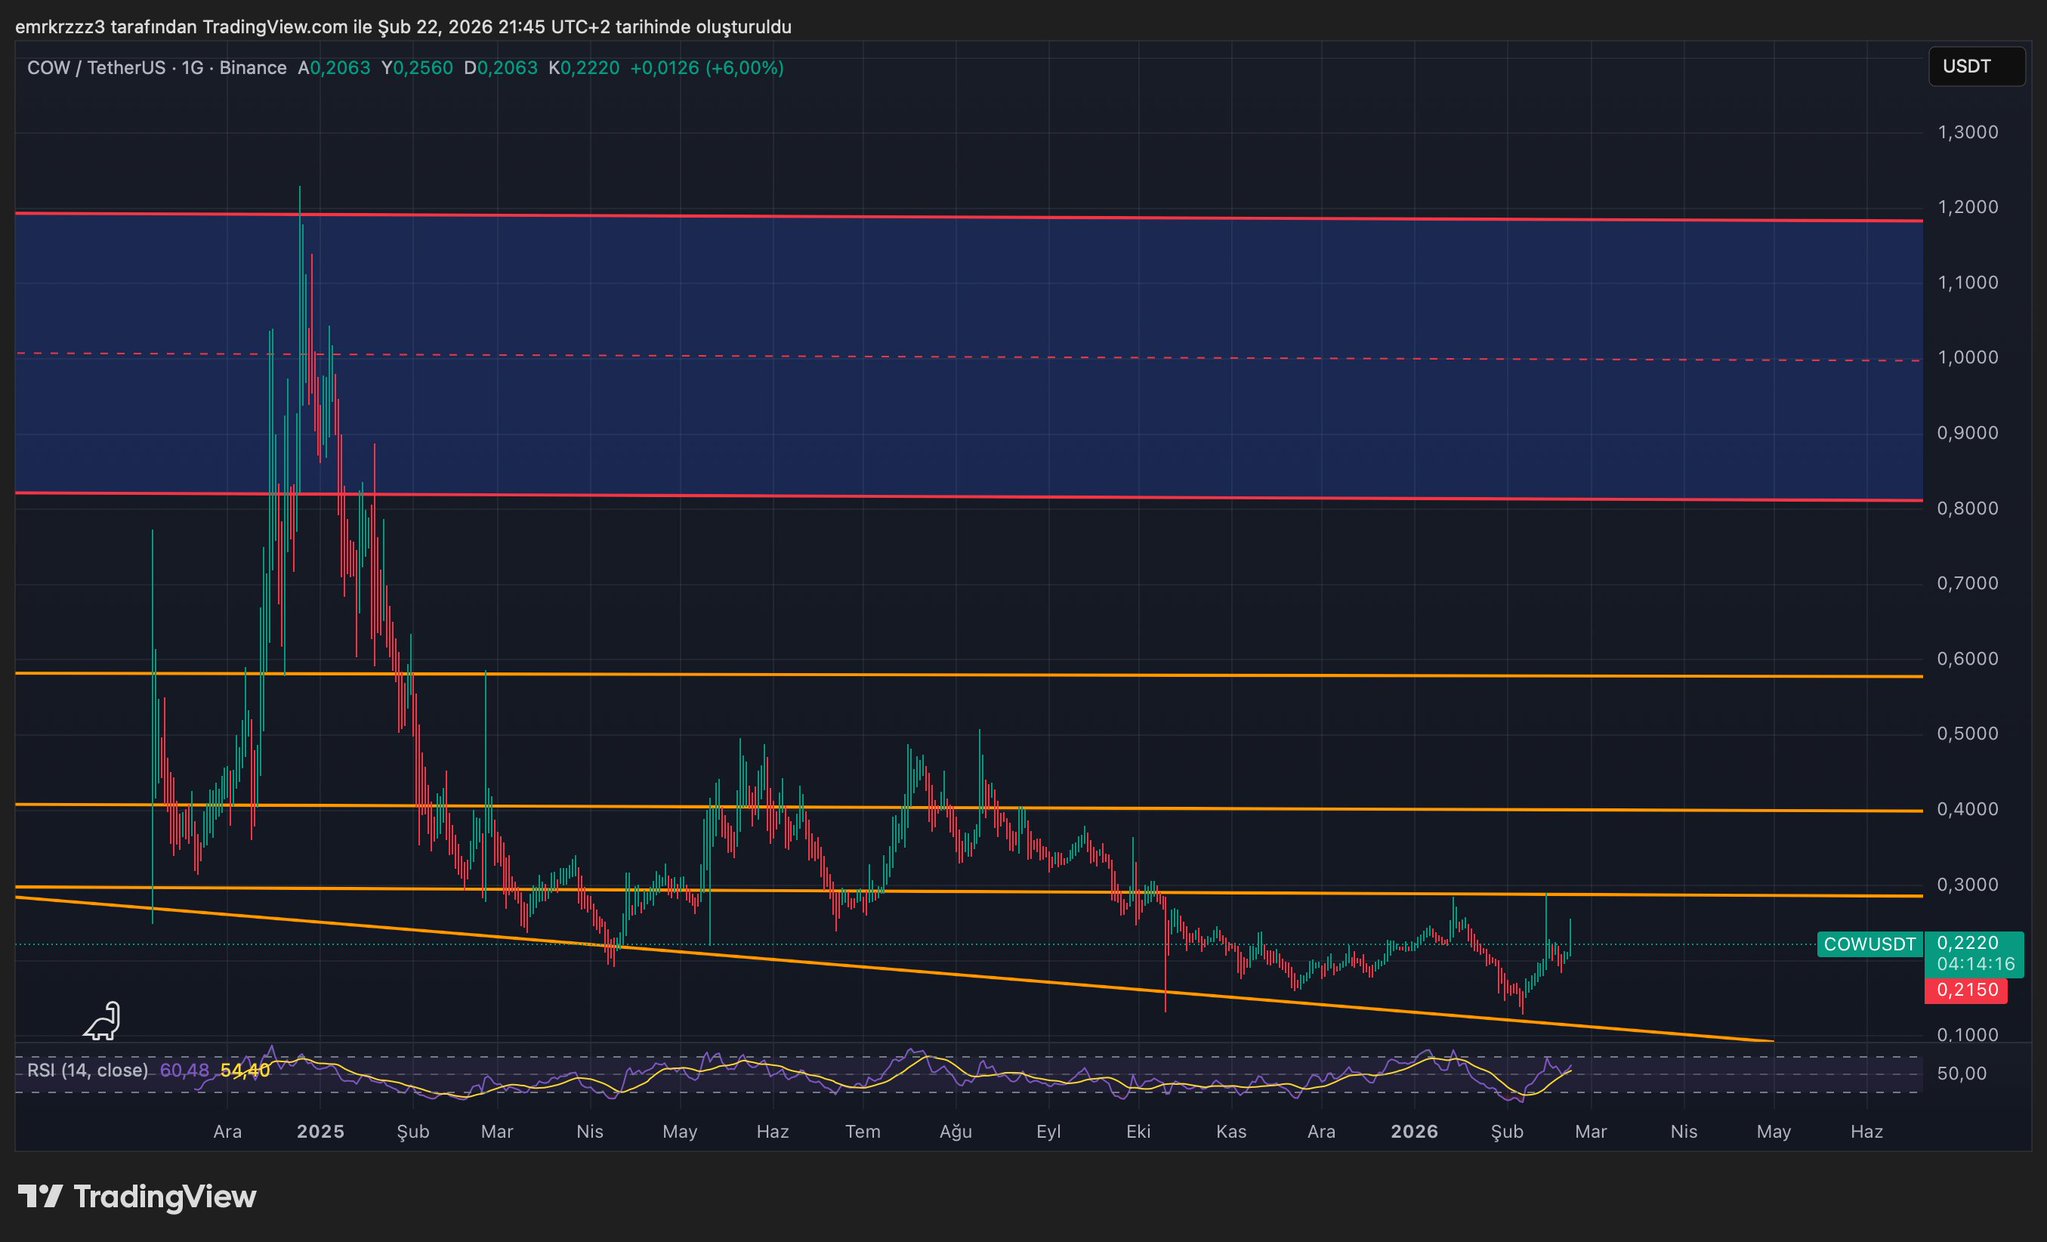
Task: Click the COWUSDT price label tag
Action: pos(1869,944)
